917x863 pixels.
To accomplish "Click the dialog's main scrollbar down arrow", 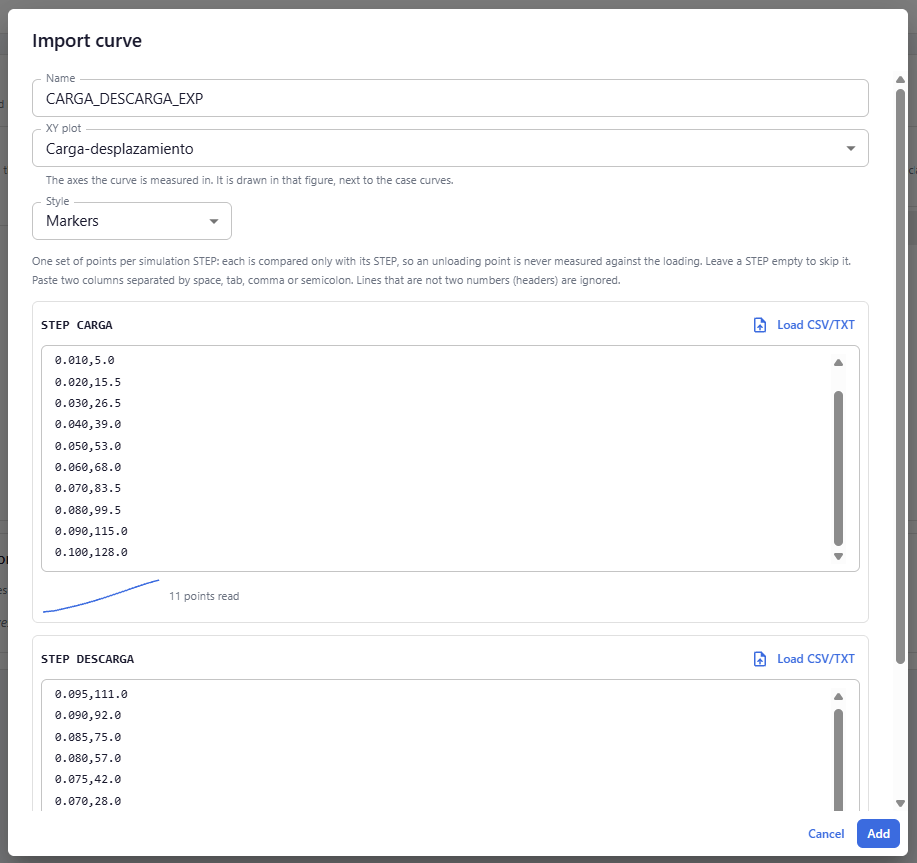I will coord(901,803).
